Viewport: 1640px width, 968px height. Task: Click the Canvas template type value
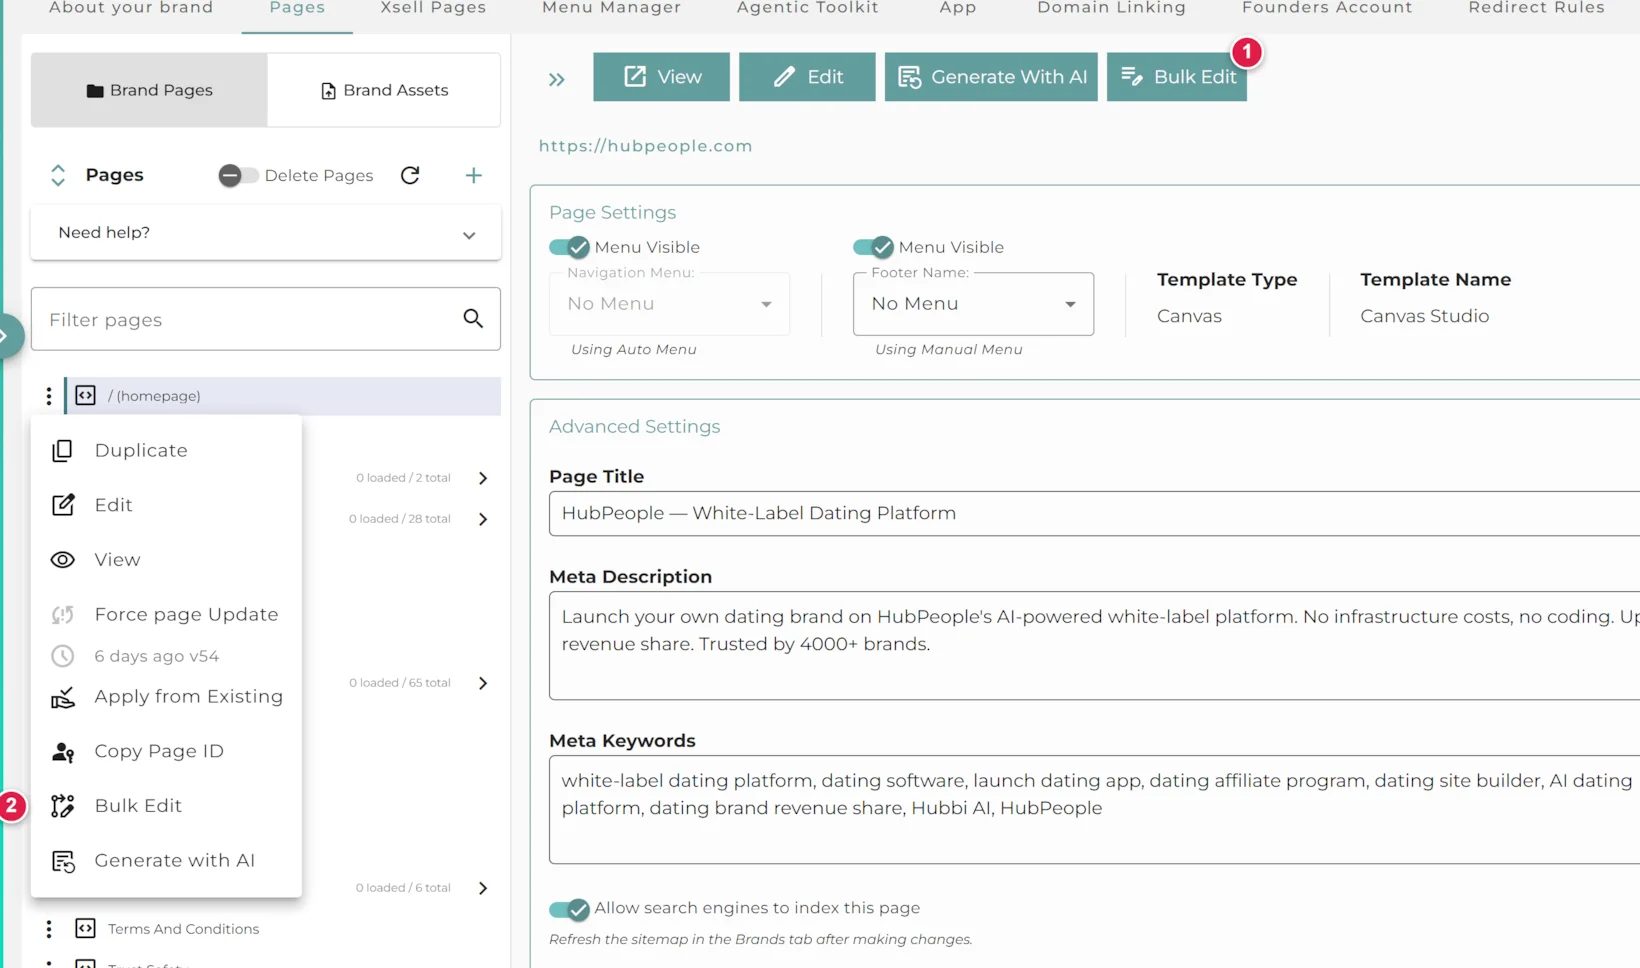(x=1189, y=316)
